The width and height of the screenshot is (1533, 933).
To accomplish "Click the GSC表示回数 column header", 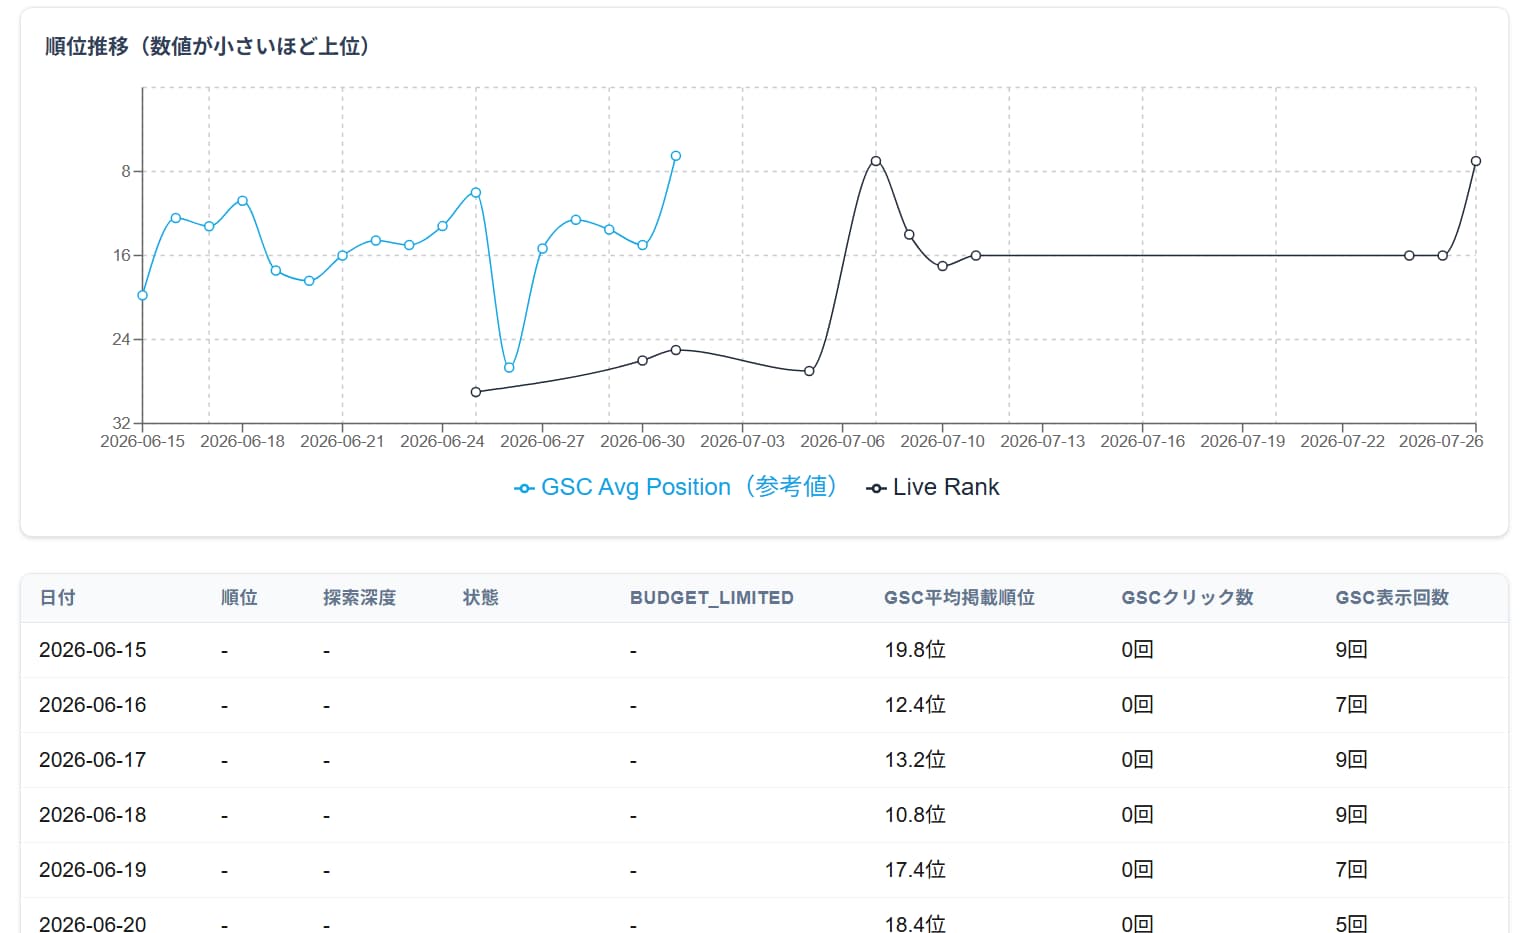I will [1392, 598].
